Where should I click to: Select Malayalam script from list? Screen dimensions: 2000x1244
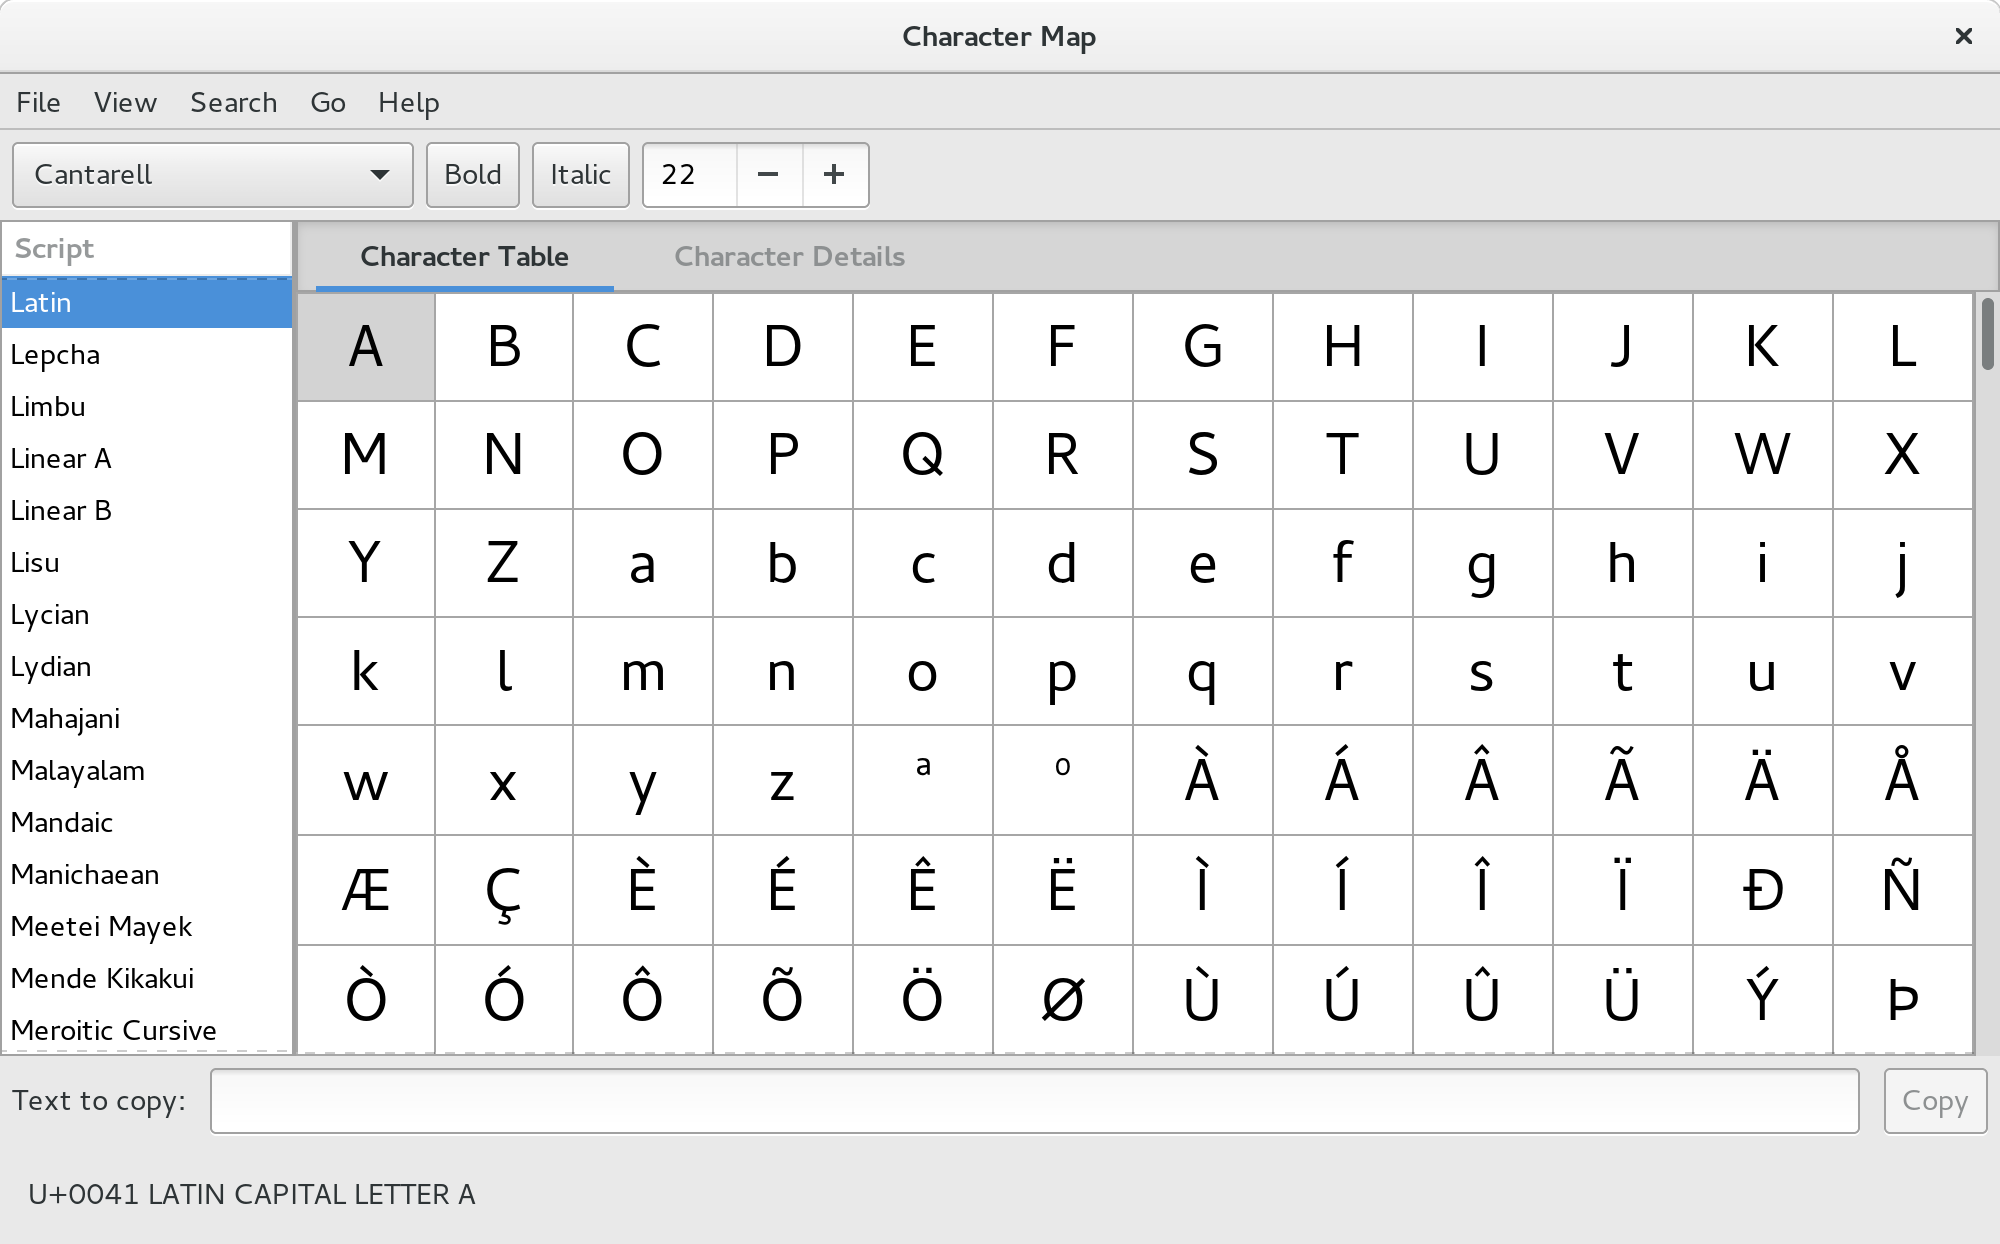coord(77,768)
